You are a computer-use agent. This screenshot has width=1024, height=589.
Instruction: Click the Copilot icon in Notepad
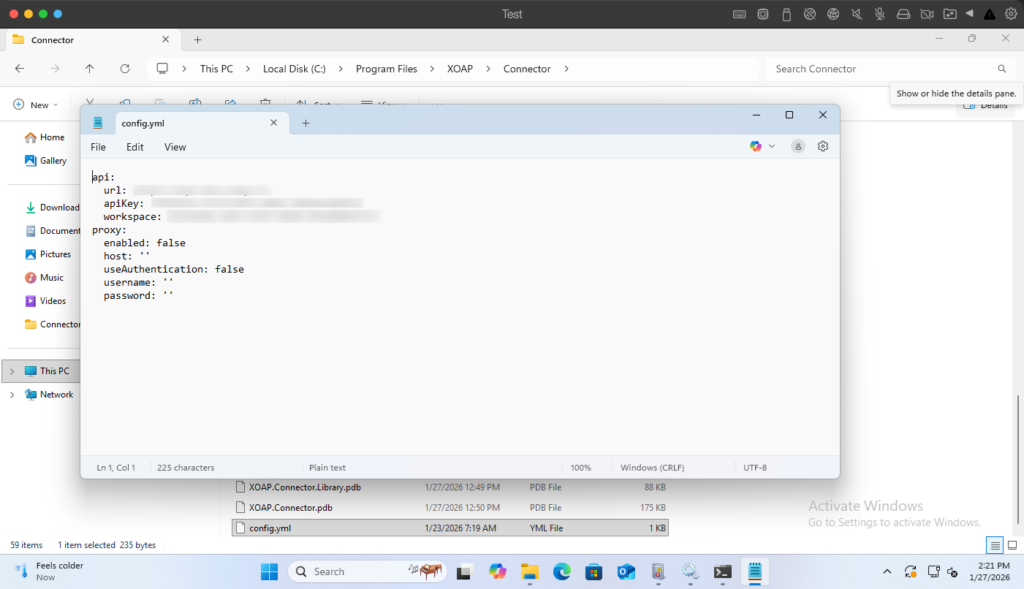pos(756,146)
